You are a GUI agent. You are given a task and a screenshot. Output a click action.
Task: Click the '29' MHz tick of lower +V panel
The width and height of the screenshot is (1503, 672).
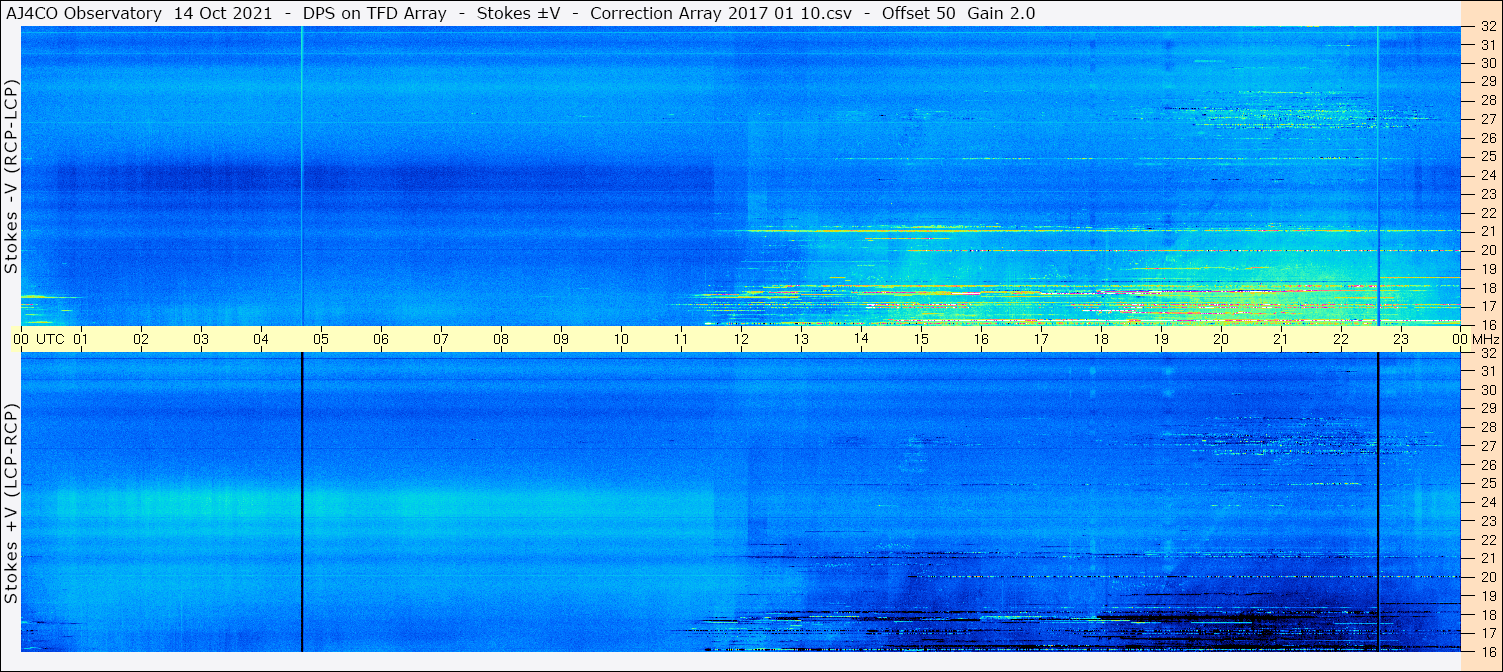point(1487,409)
